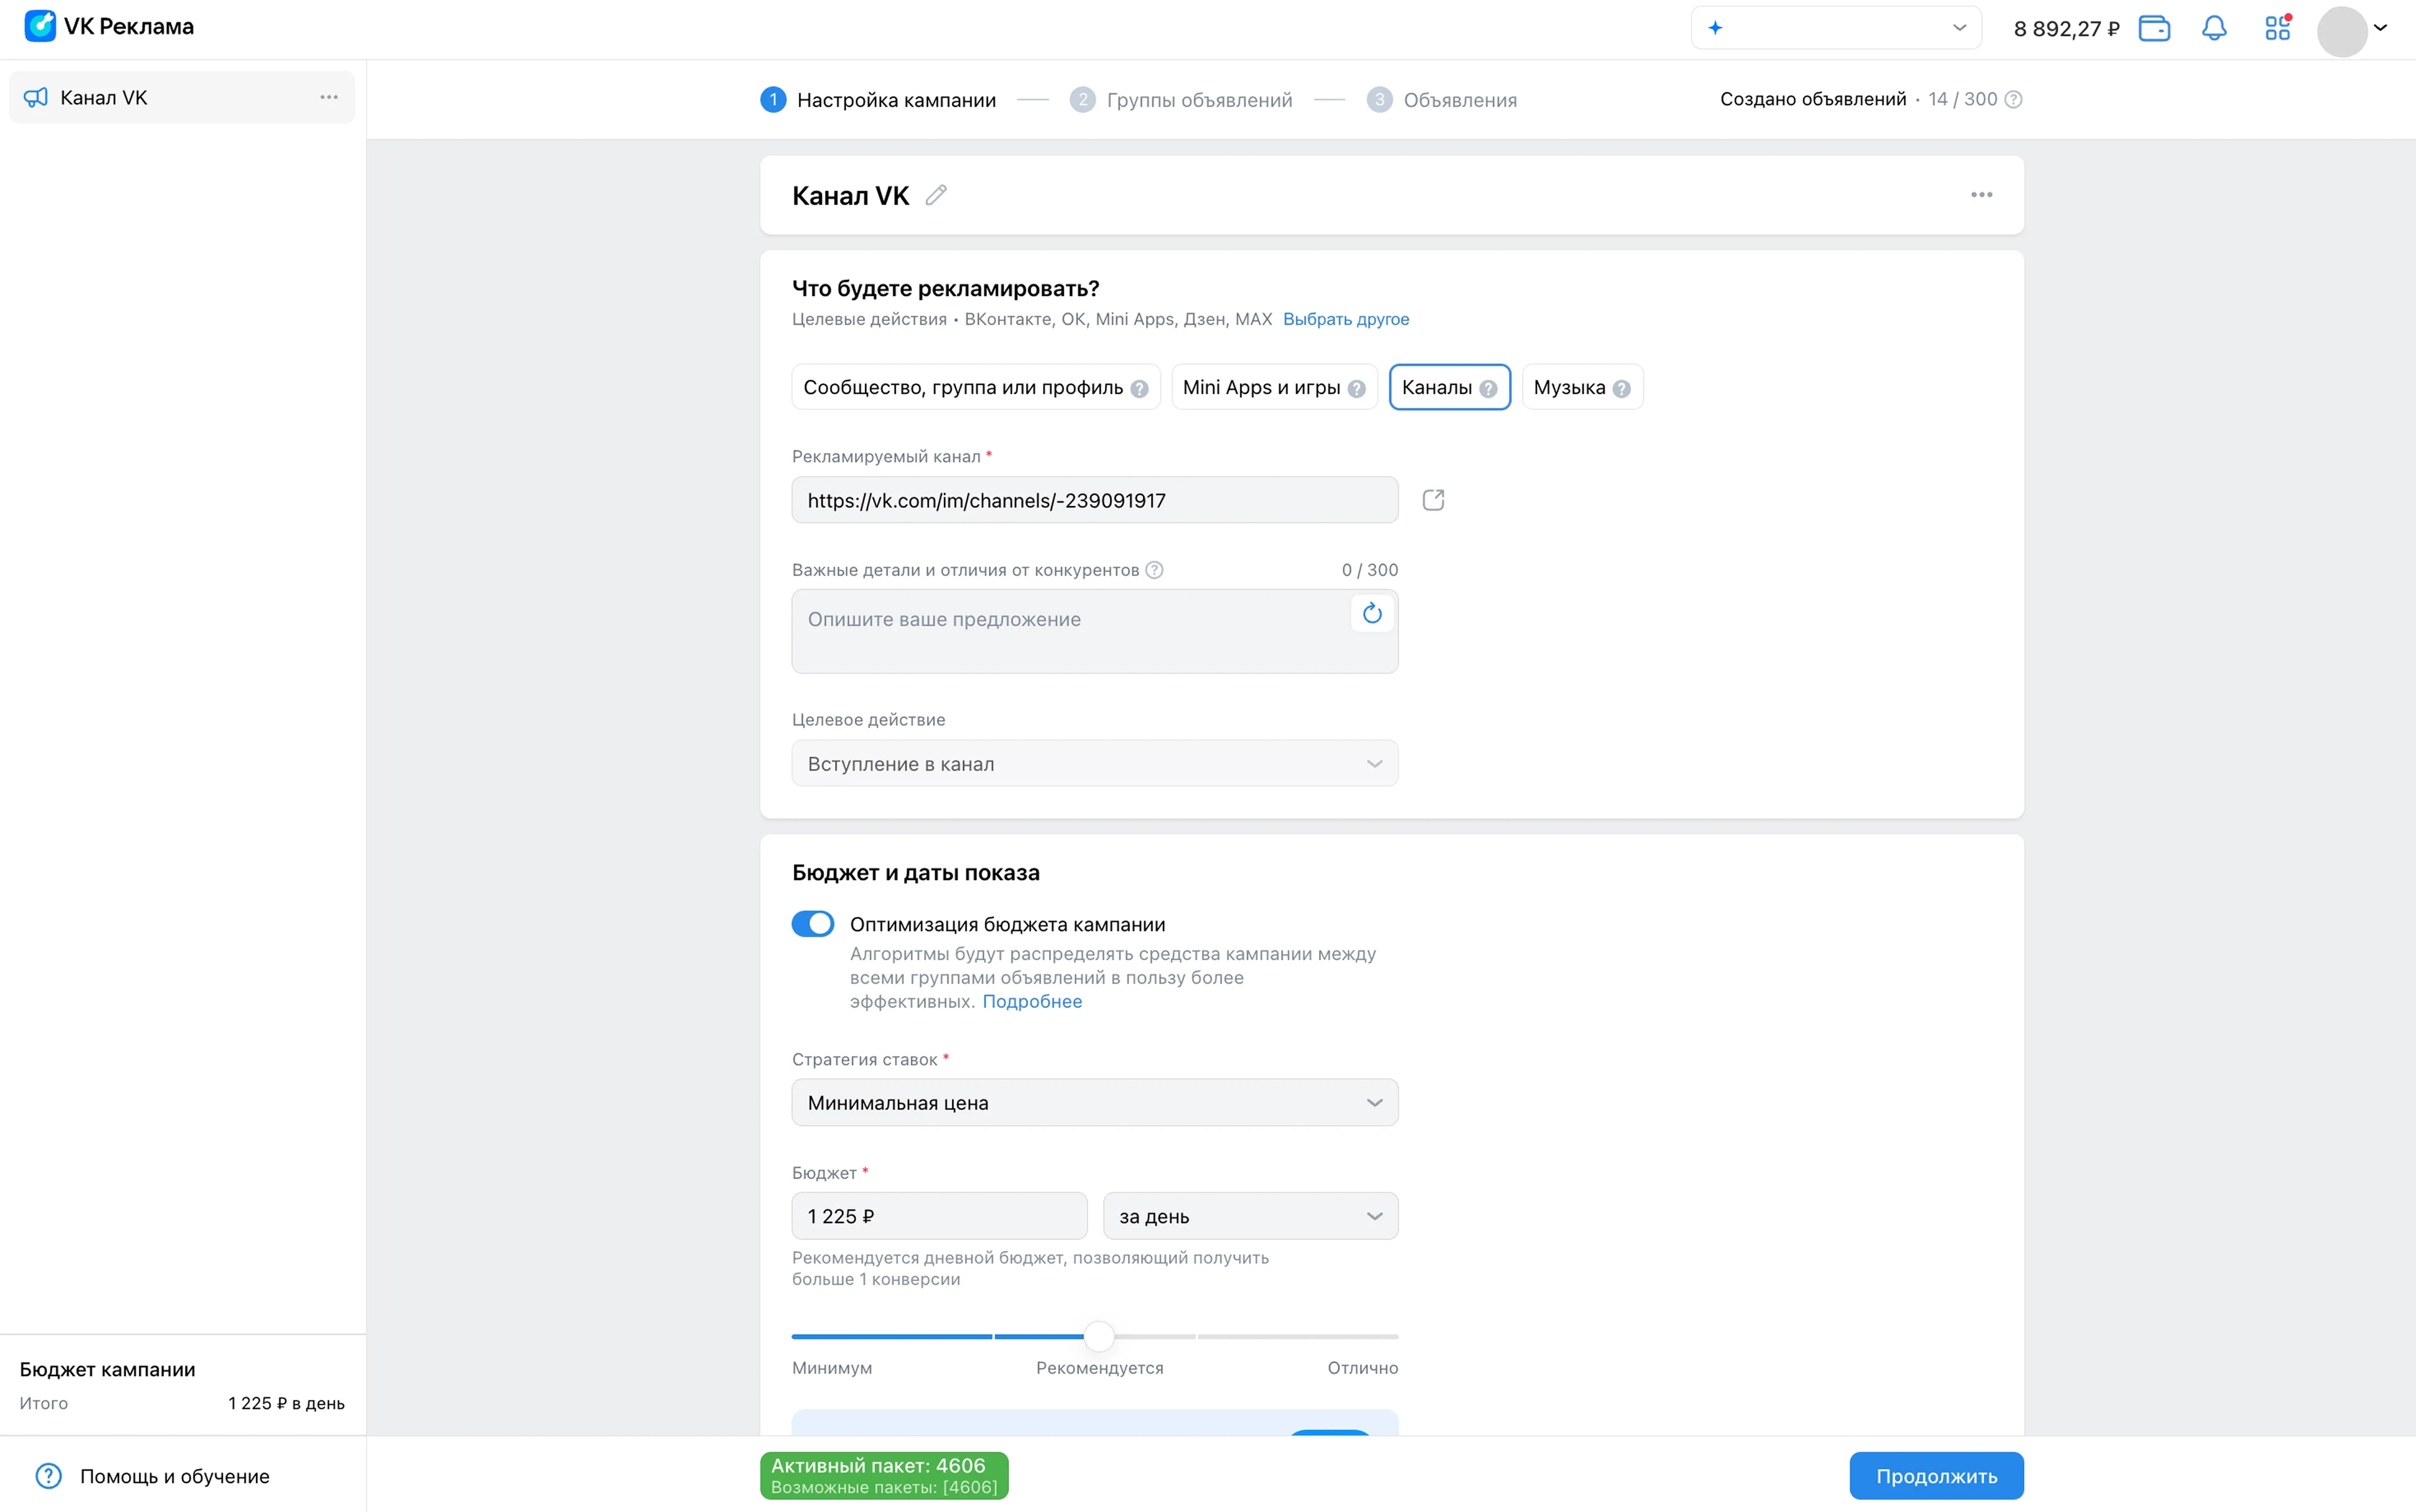This screenshot has height=1512, width=2416.
Task: Click the megaphone icon beside Канал VK
Action: click(x=36, y=97)
